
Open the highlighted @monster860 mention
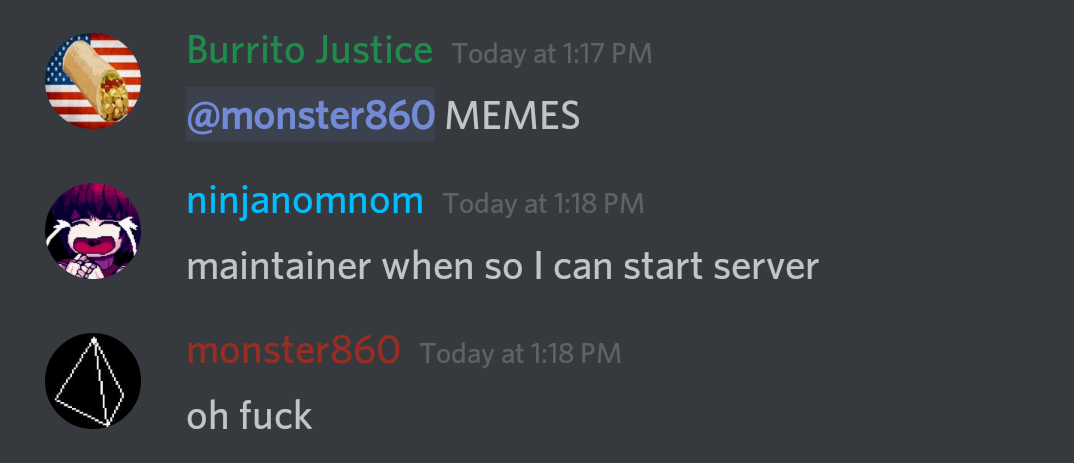click(310, 114)
